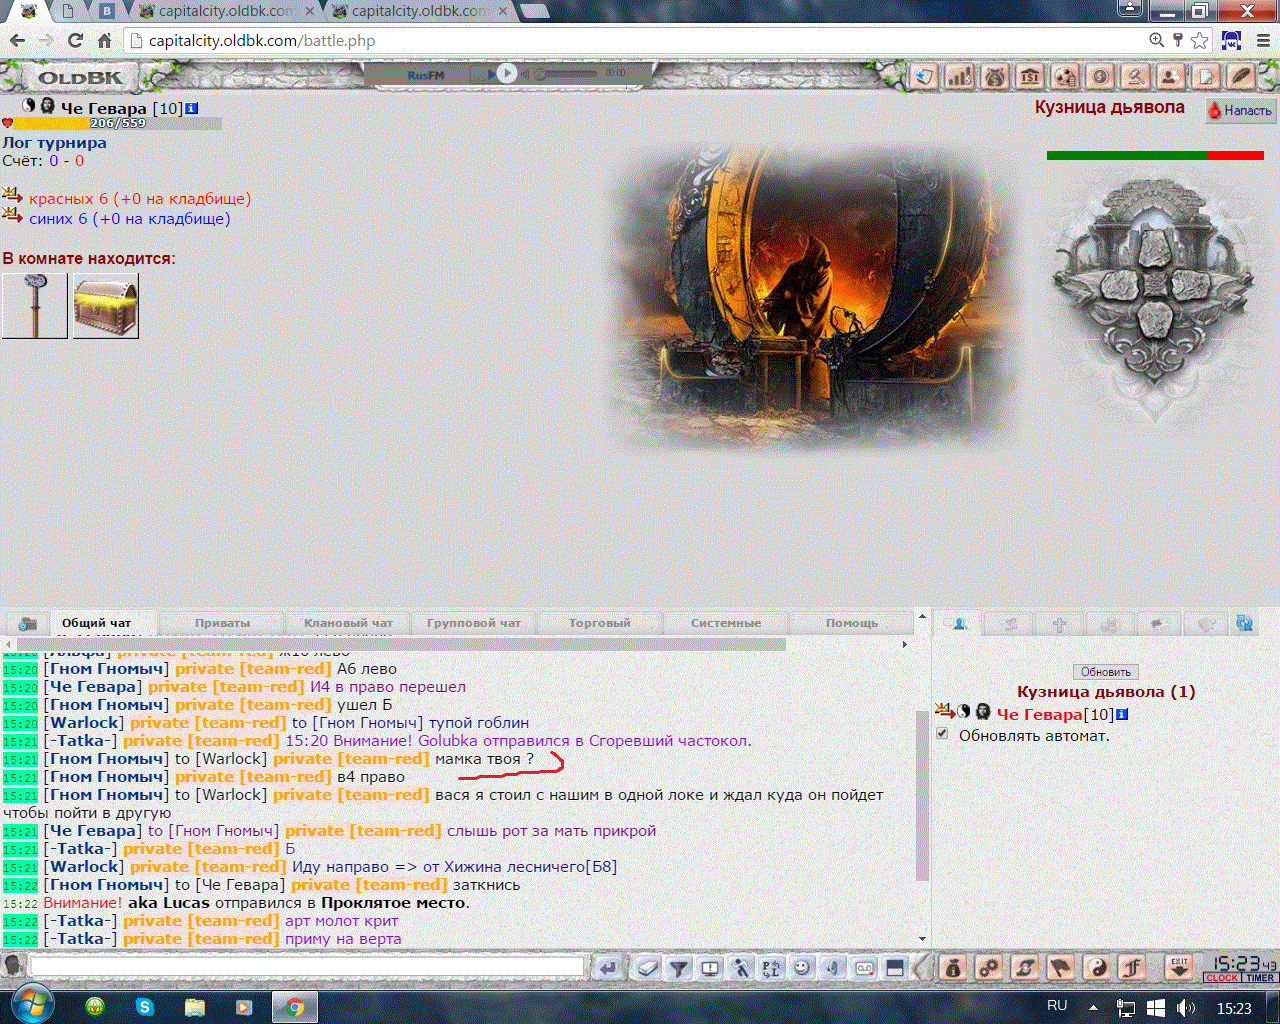Screen dimensions: 1280x1024
Task: Click the gothic F forum icon
Action: pyautogui.click(x=1133, y=967)
